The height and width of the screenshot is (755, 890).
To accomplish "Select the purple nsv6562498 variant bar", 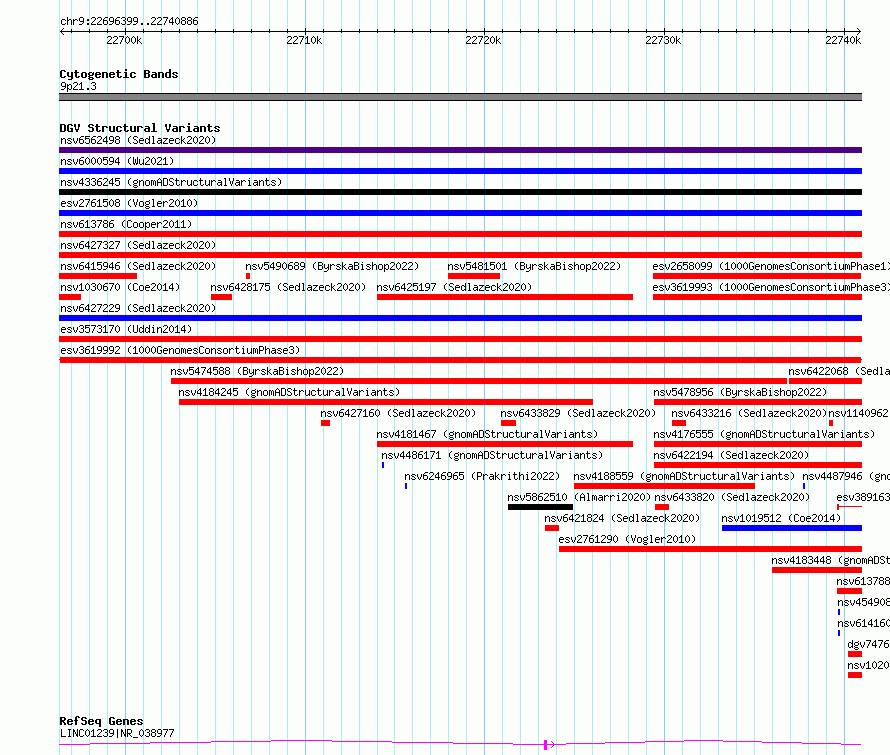I will (x=460, y=150).
